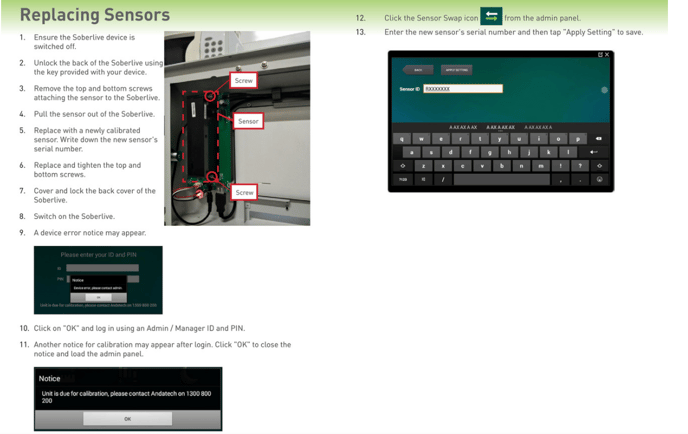Tap the g key
This screenshot has width=688, height=434.
(x=490, y=152)
